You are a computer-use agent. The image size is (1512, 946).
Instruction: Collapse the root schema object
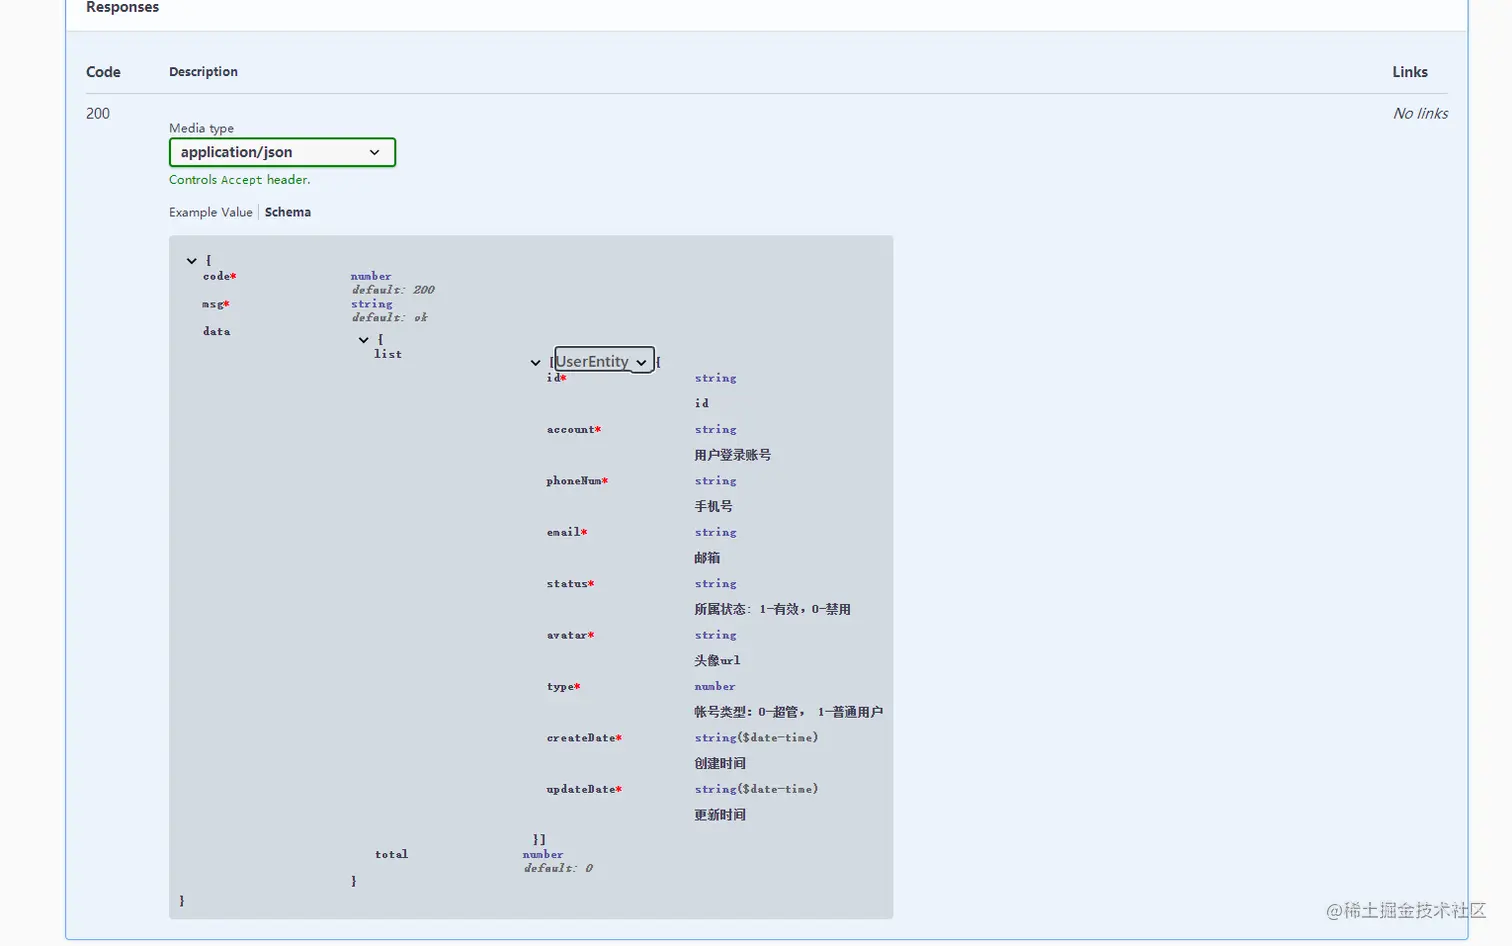point(191,260)
